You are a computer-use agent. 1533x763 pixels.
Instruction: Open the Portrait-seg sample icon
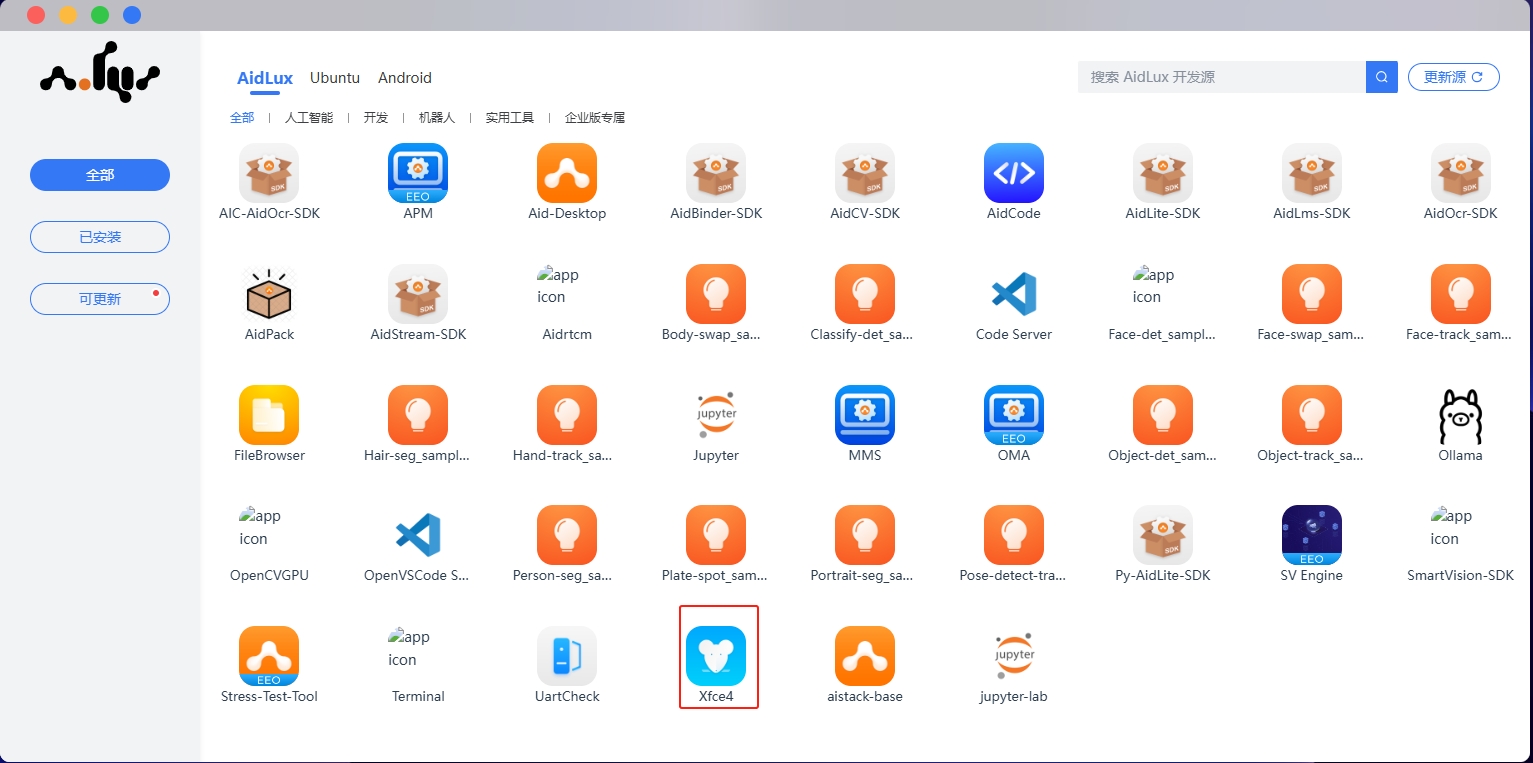click(865, 535)
